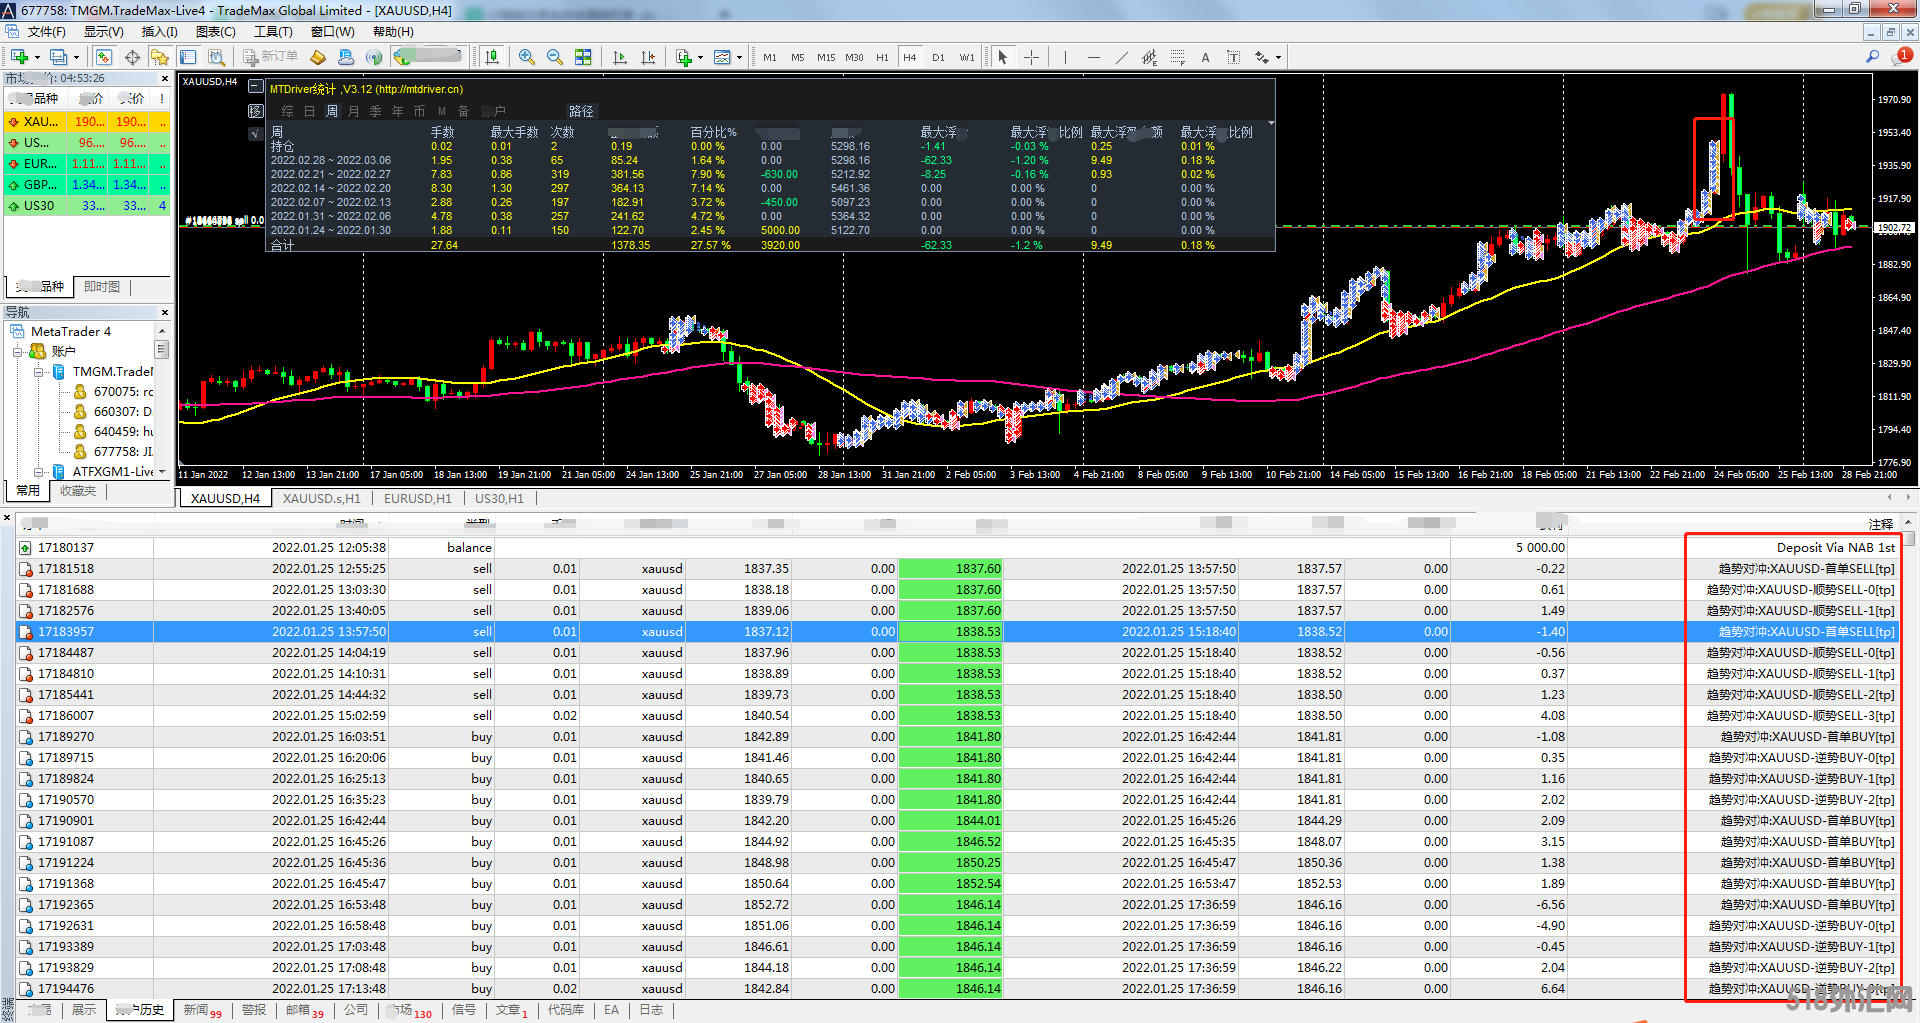Pick the trendline drawing tool

[1121, 57]
